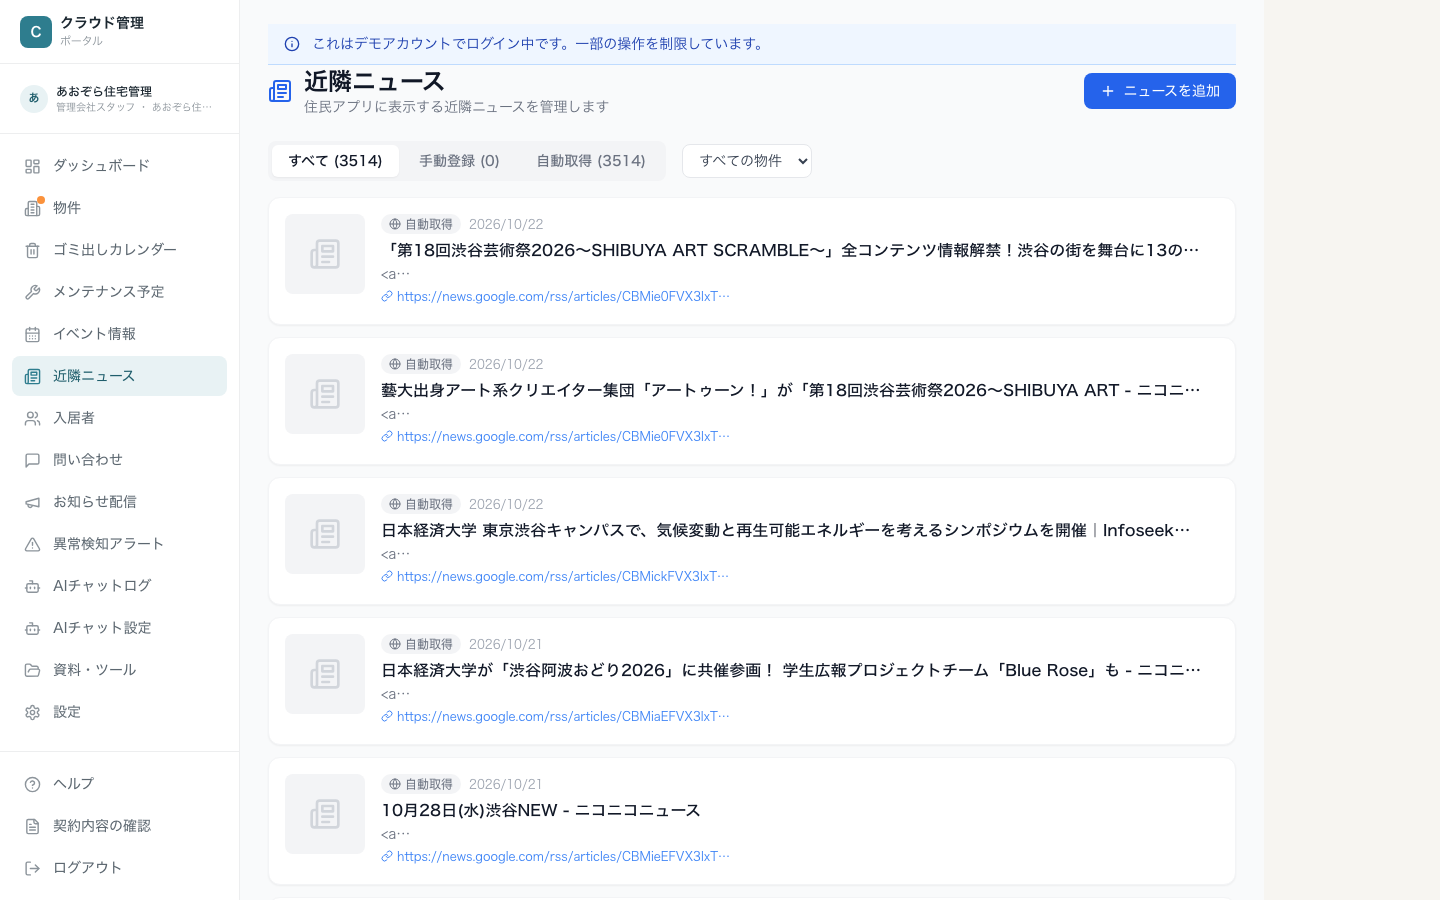The height and width of the screenshot is (900, 1440).
Task: Click the building icon beside 物件
Action: (x=32, y=208)
